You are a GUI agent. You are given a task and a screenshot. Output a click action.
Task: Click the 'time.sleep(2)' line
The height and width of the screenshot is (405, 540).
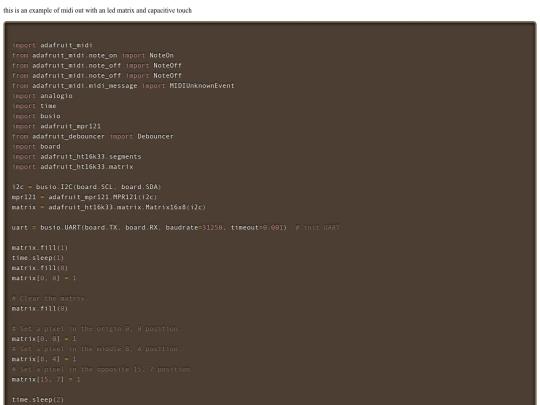click(x=38, y=400)
